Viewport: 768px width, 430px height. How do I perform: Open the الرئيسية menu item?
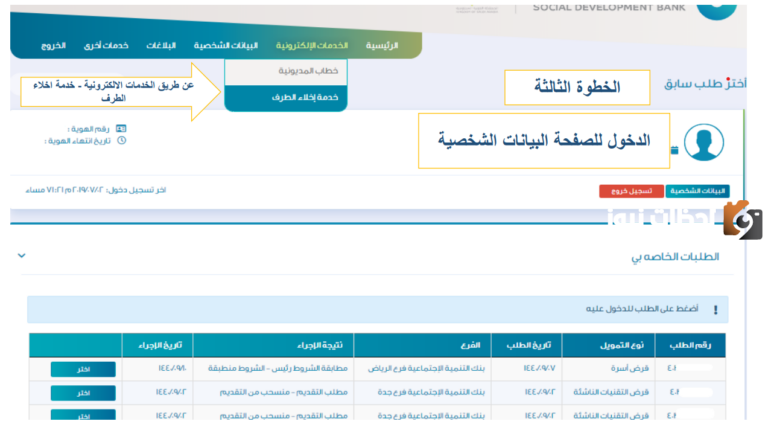point(382,46)
